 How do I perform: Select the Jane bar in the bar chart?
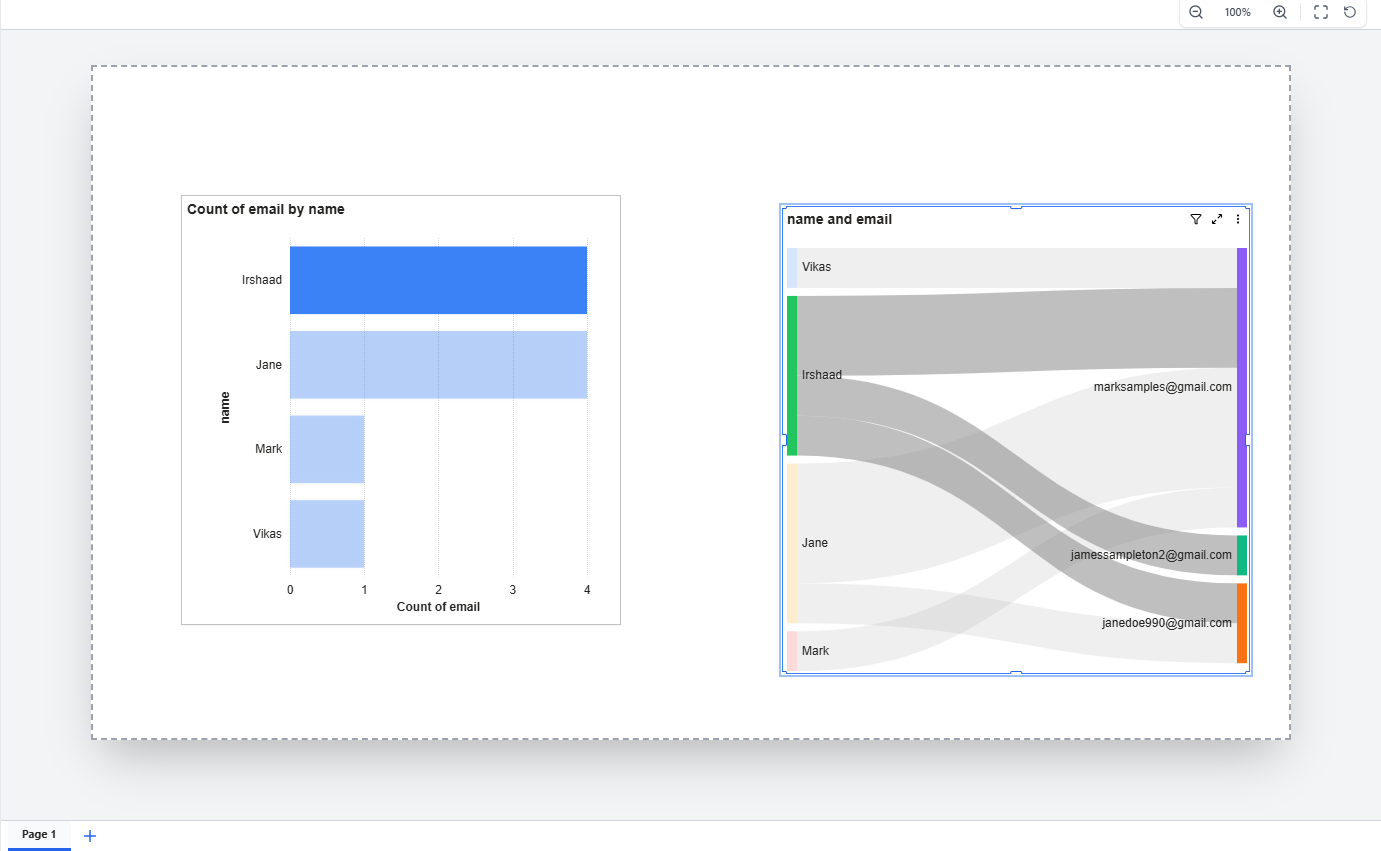438,365
